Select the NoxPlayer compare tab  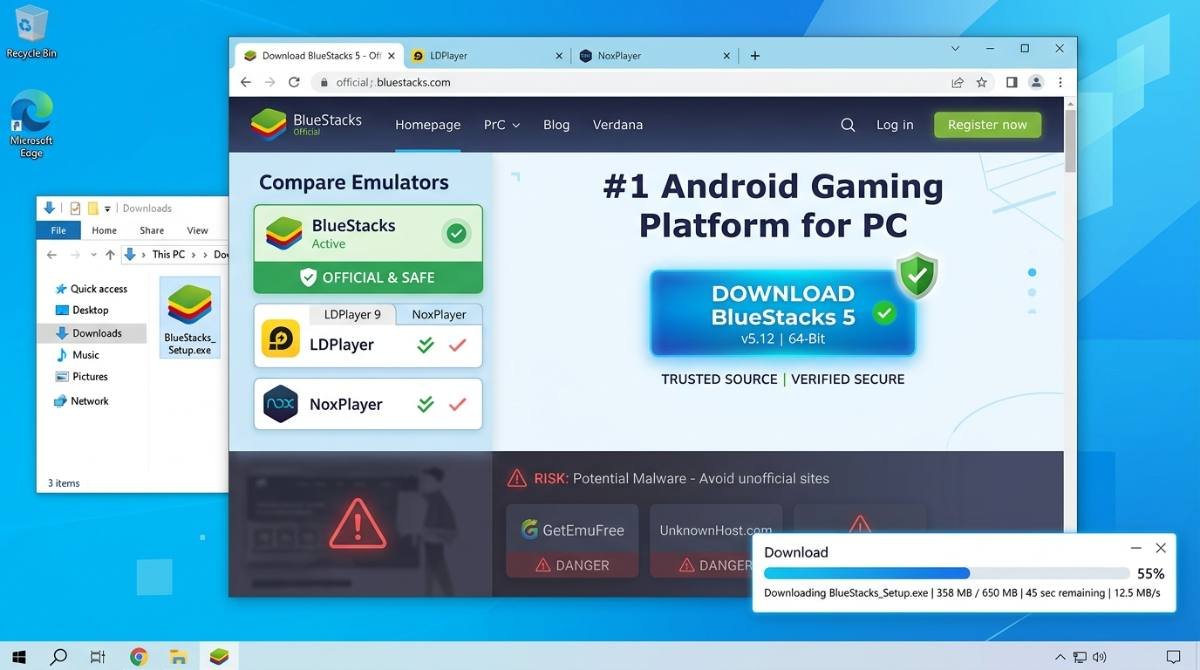point(439,314)
